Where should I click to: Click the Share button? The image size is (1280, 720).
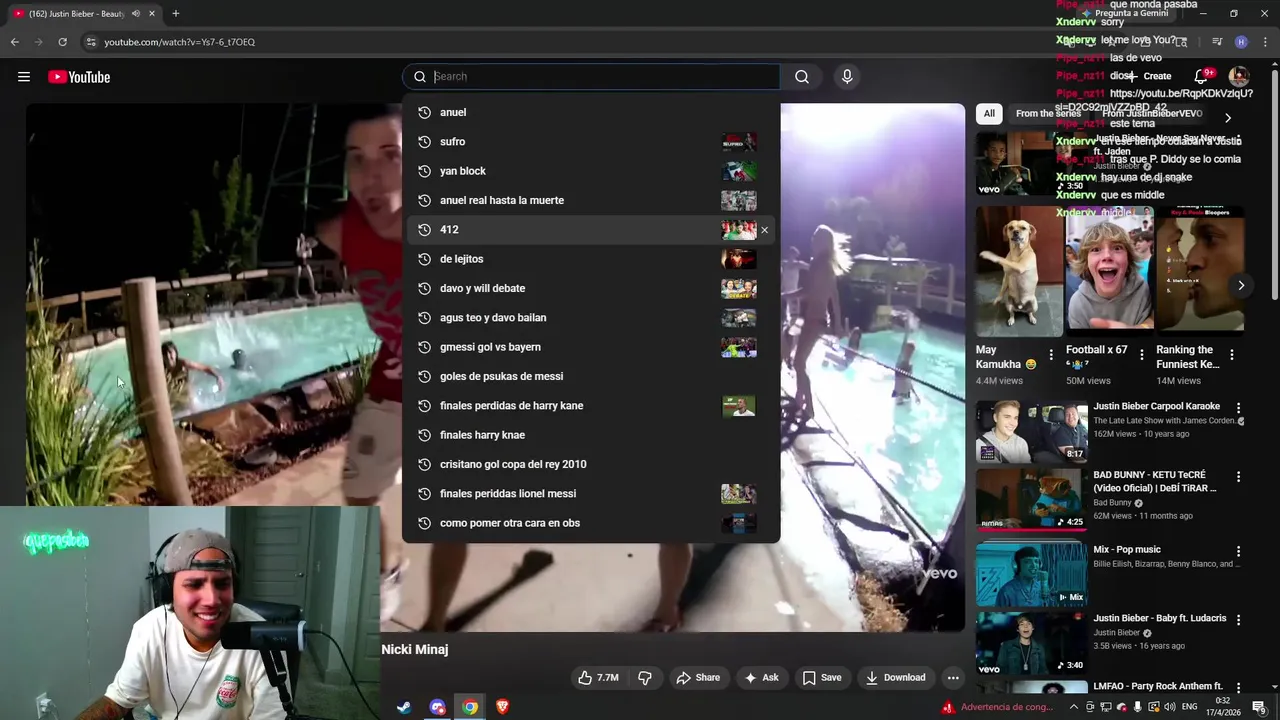pos(698,678)
